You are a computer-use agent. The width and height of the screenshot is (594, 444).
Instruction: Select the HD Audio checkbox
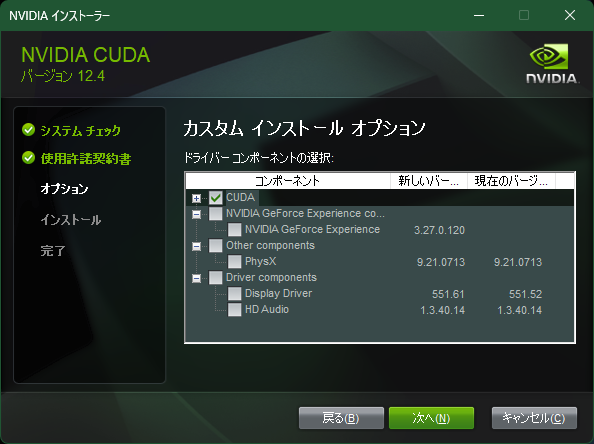pos(234,309)
